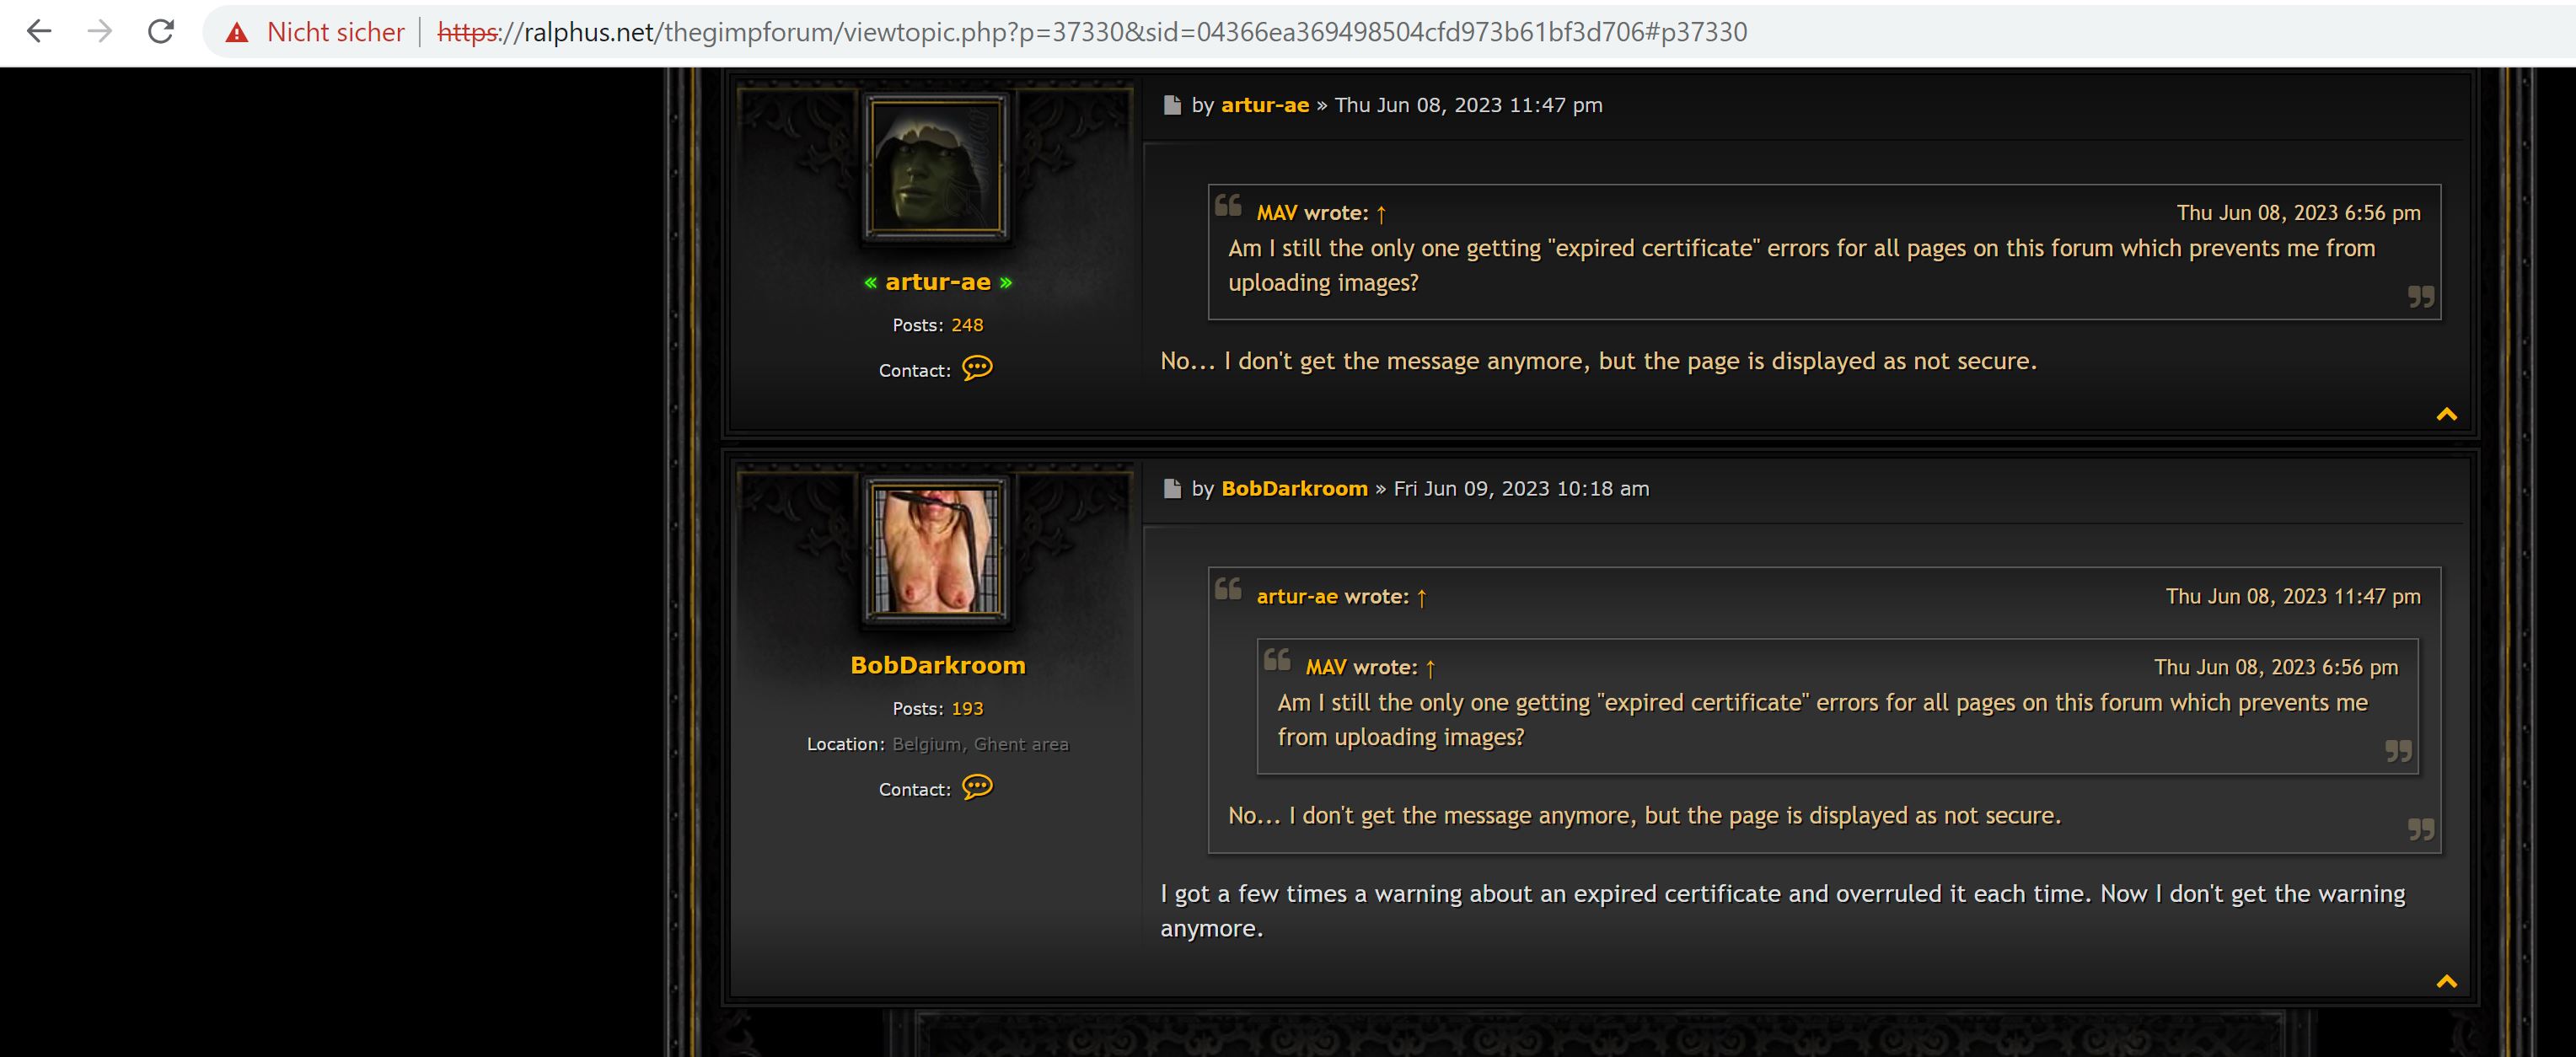
Task: Follow up-arrow in MAV quote of artur-ae post
Action: [x=1381, y=214]
